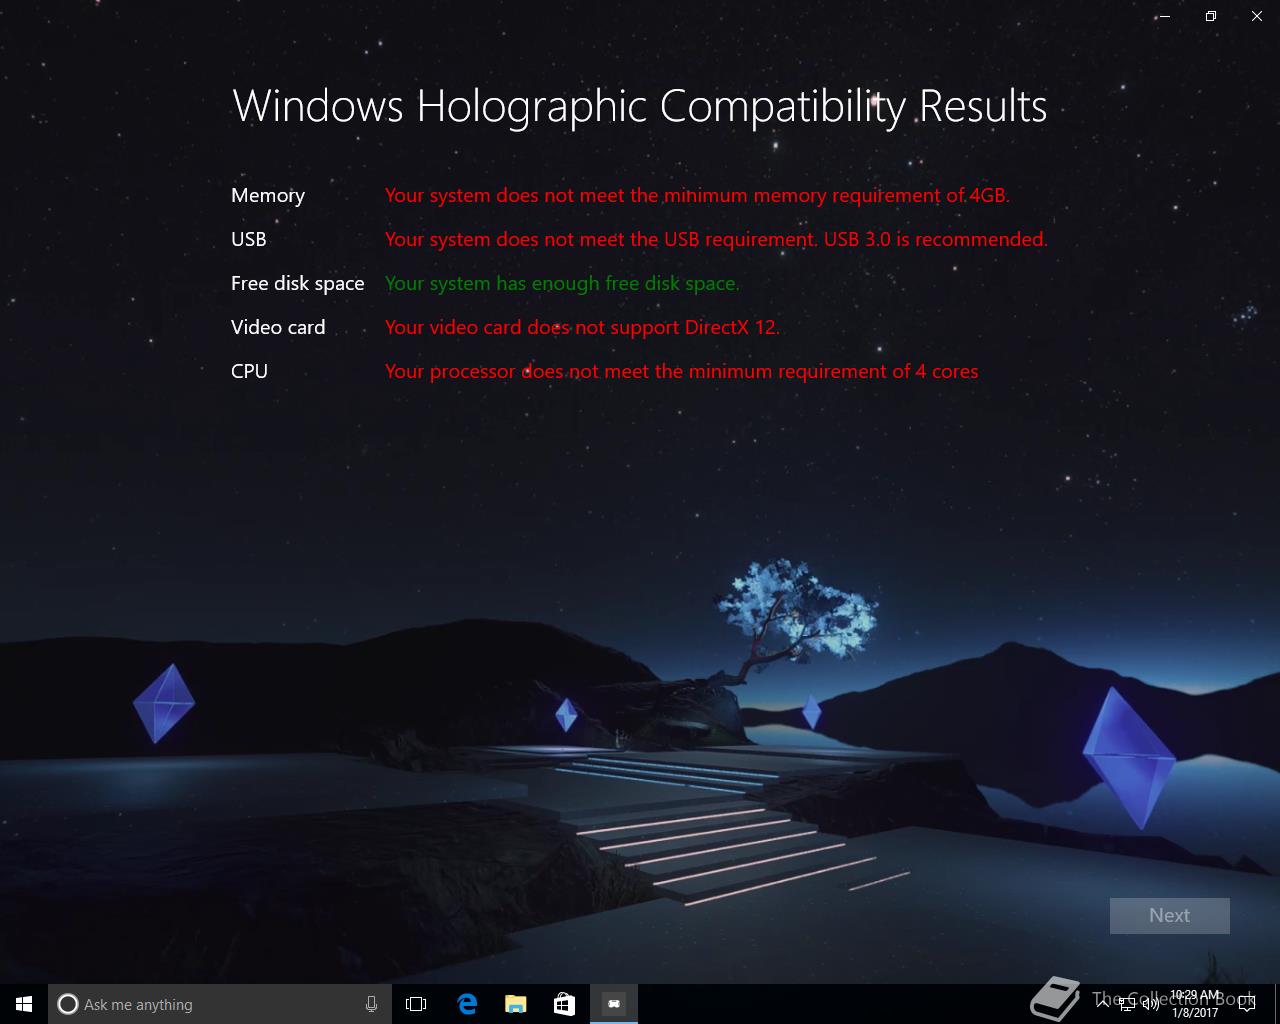Open File Explorer from taskbar

516,1004
